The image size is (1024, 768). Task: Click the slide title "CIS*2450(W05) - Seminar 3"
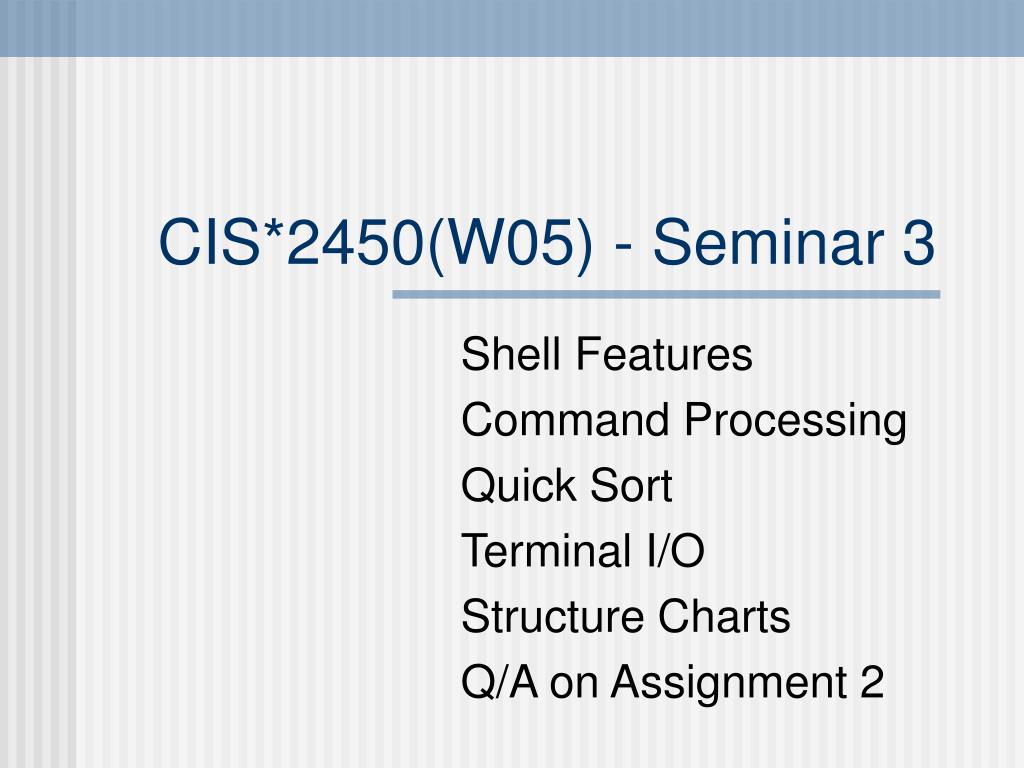pos(547,242)
